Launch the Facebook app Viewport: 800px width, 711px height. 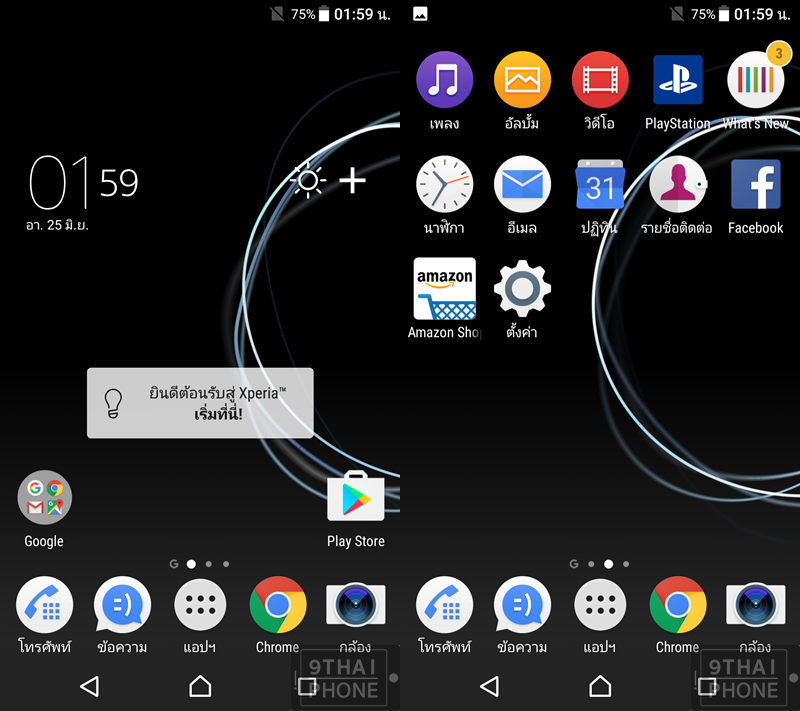pos(756,184)
